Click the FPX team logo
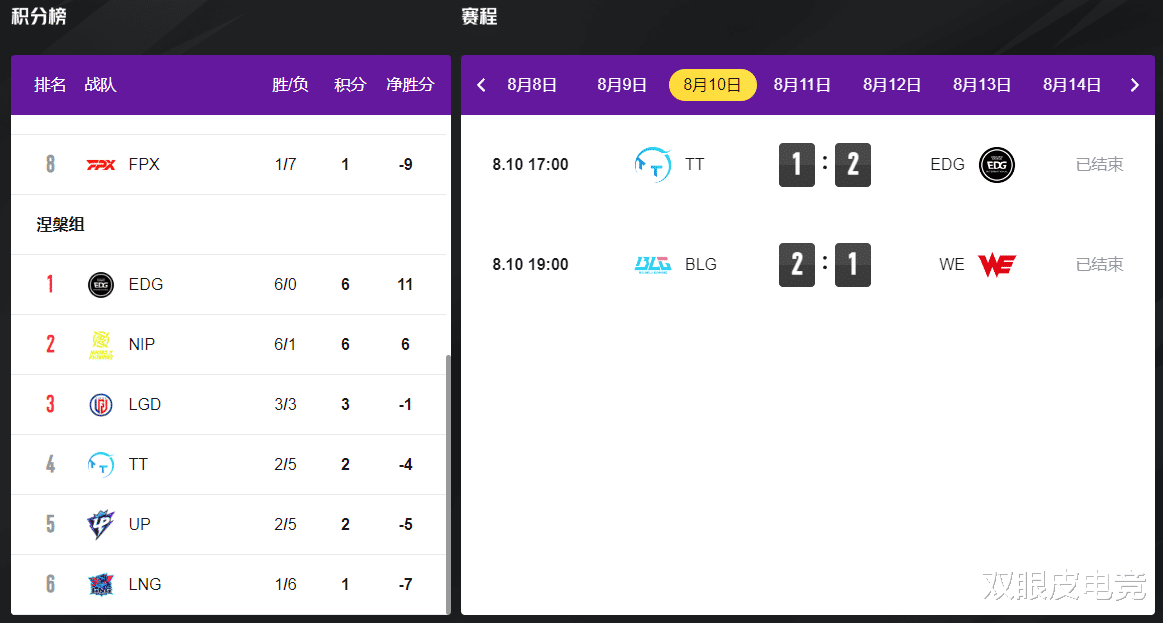 tap(101, 165)
